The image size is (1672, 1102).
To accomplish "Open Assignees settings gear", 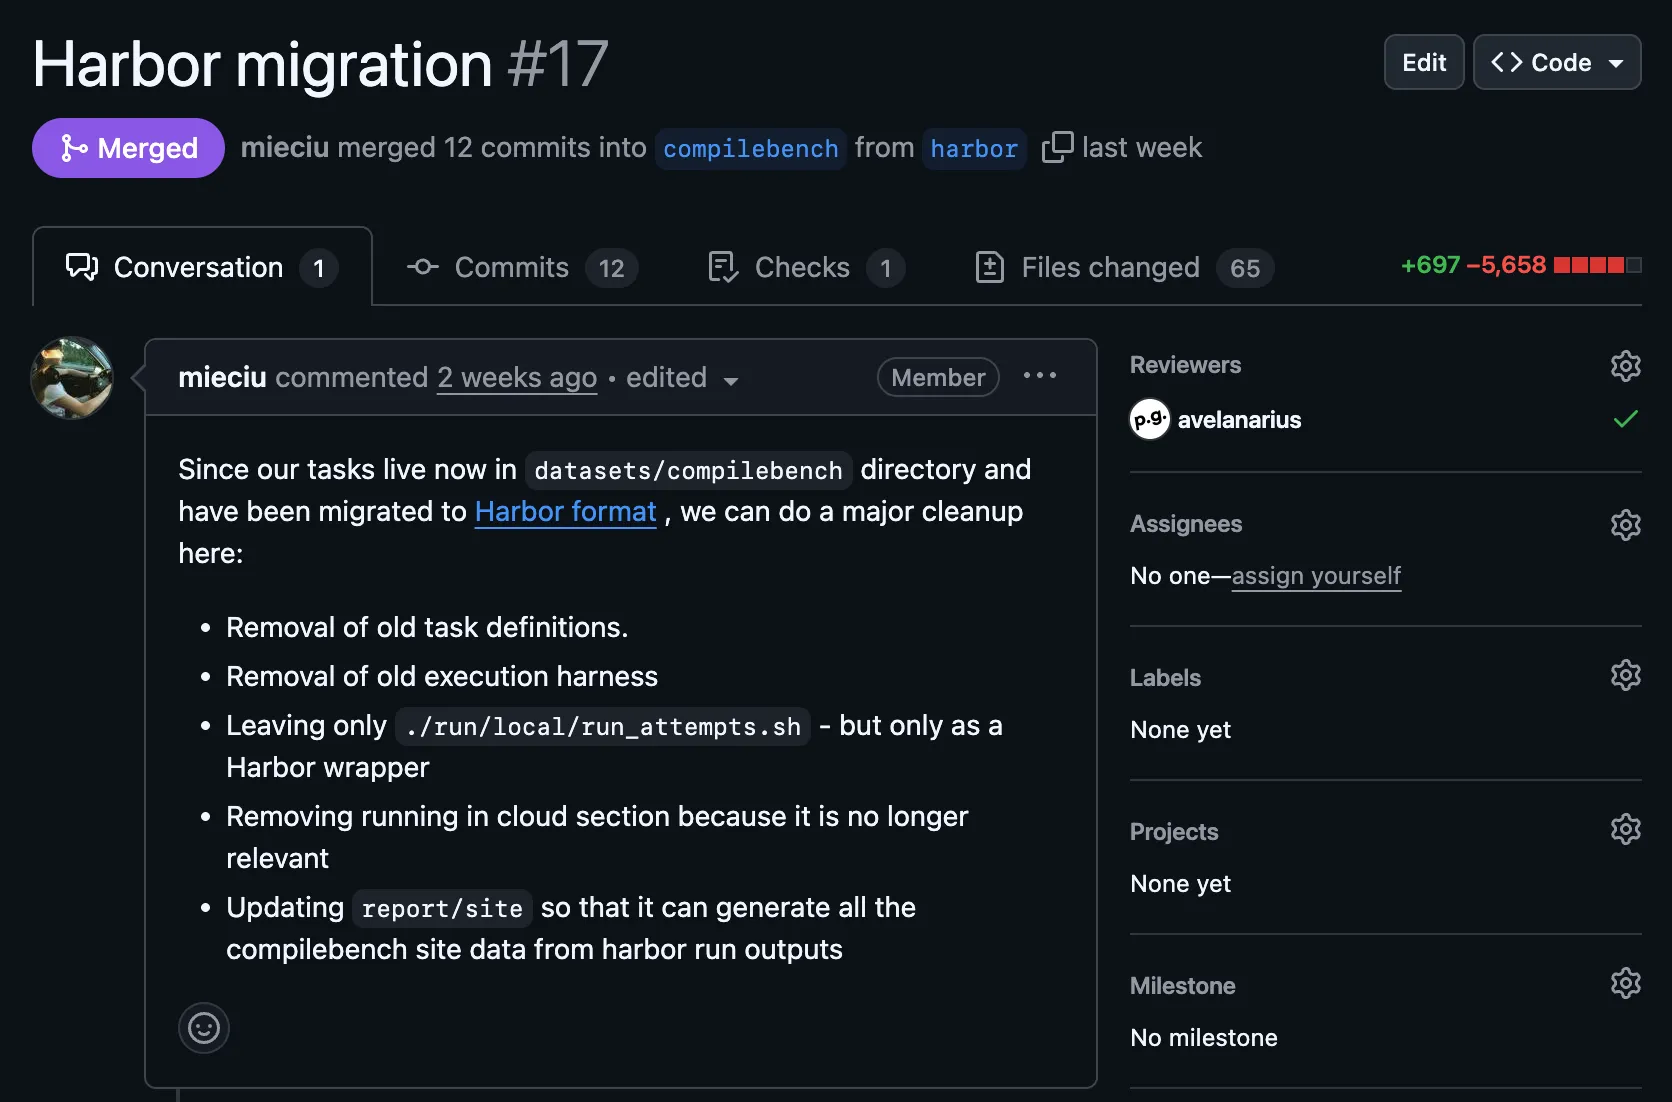I will pyautogui.click(x=1624, y=525).
